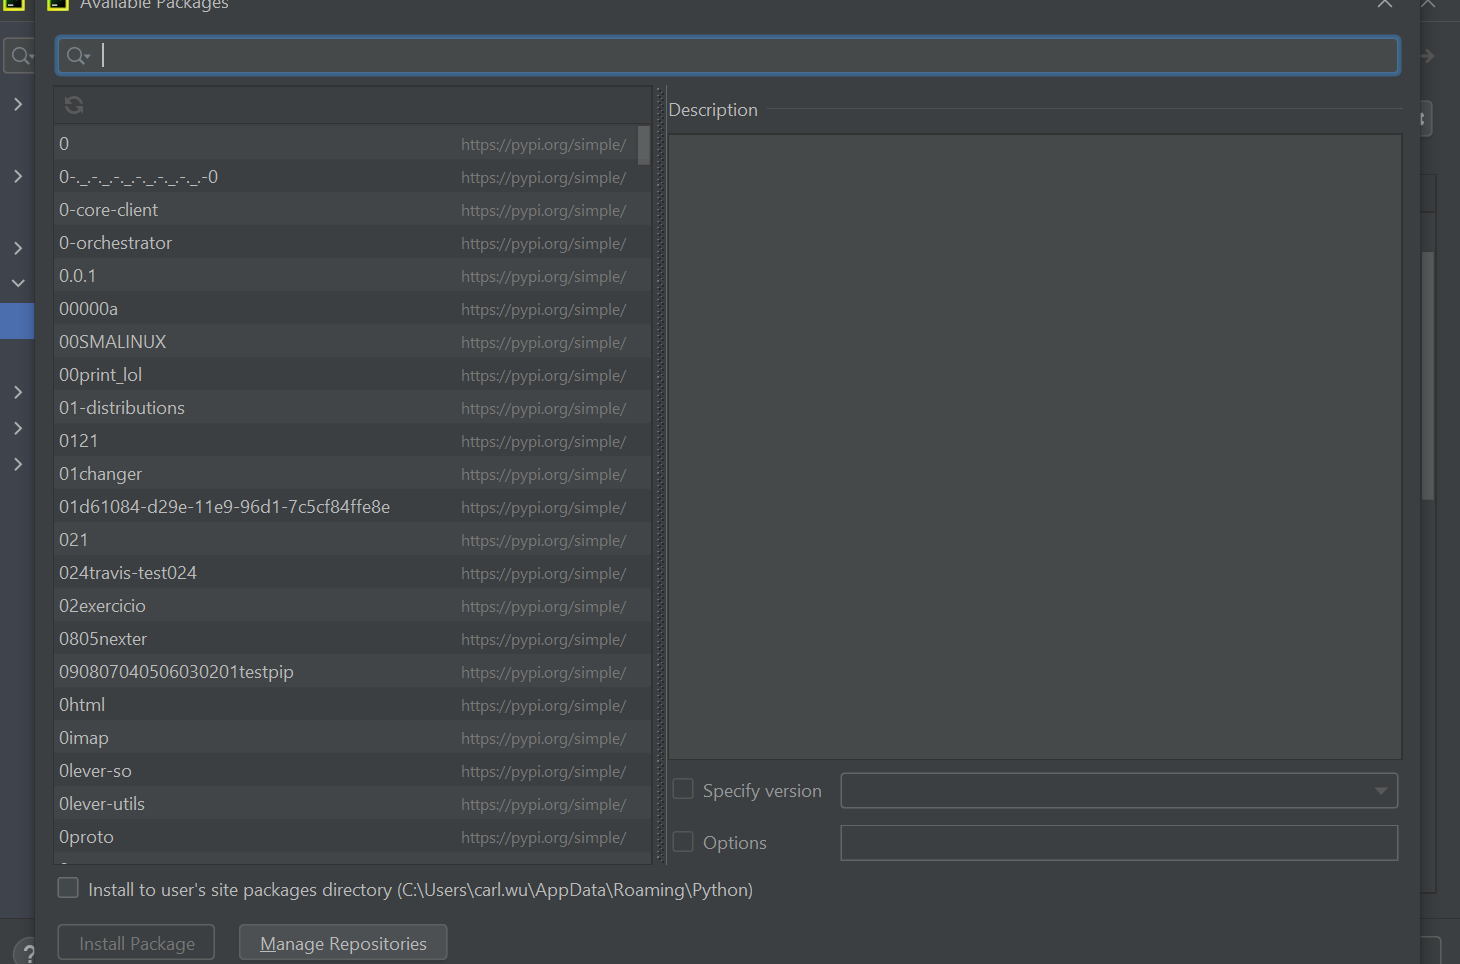Click the forward arrow icon on the right edge

1426,55
